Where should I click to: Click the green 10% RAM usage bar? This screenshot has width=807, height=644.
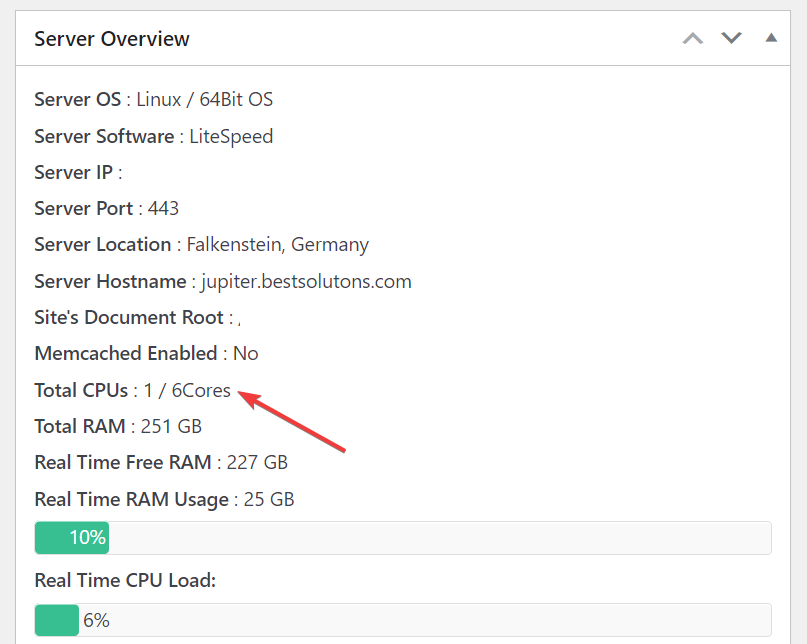pos(72,538)
